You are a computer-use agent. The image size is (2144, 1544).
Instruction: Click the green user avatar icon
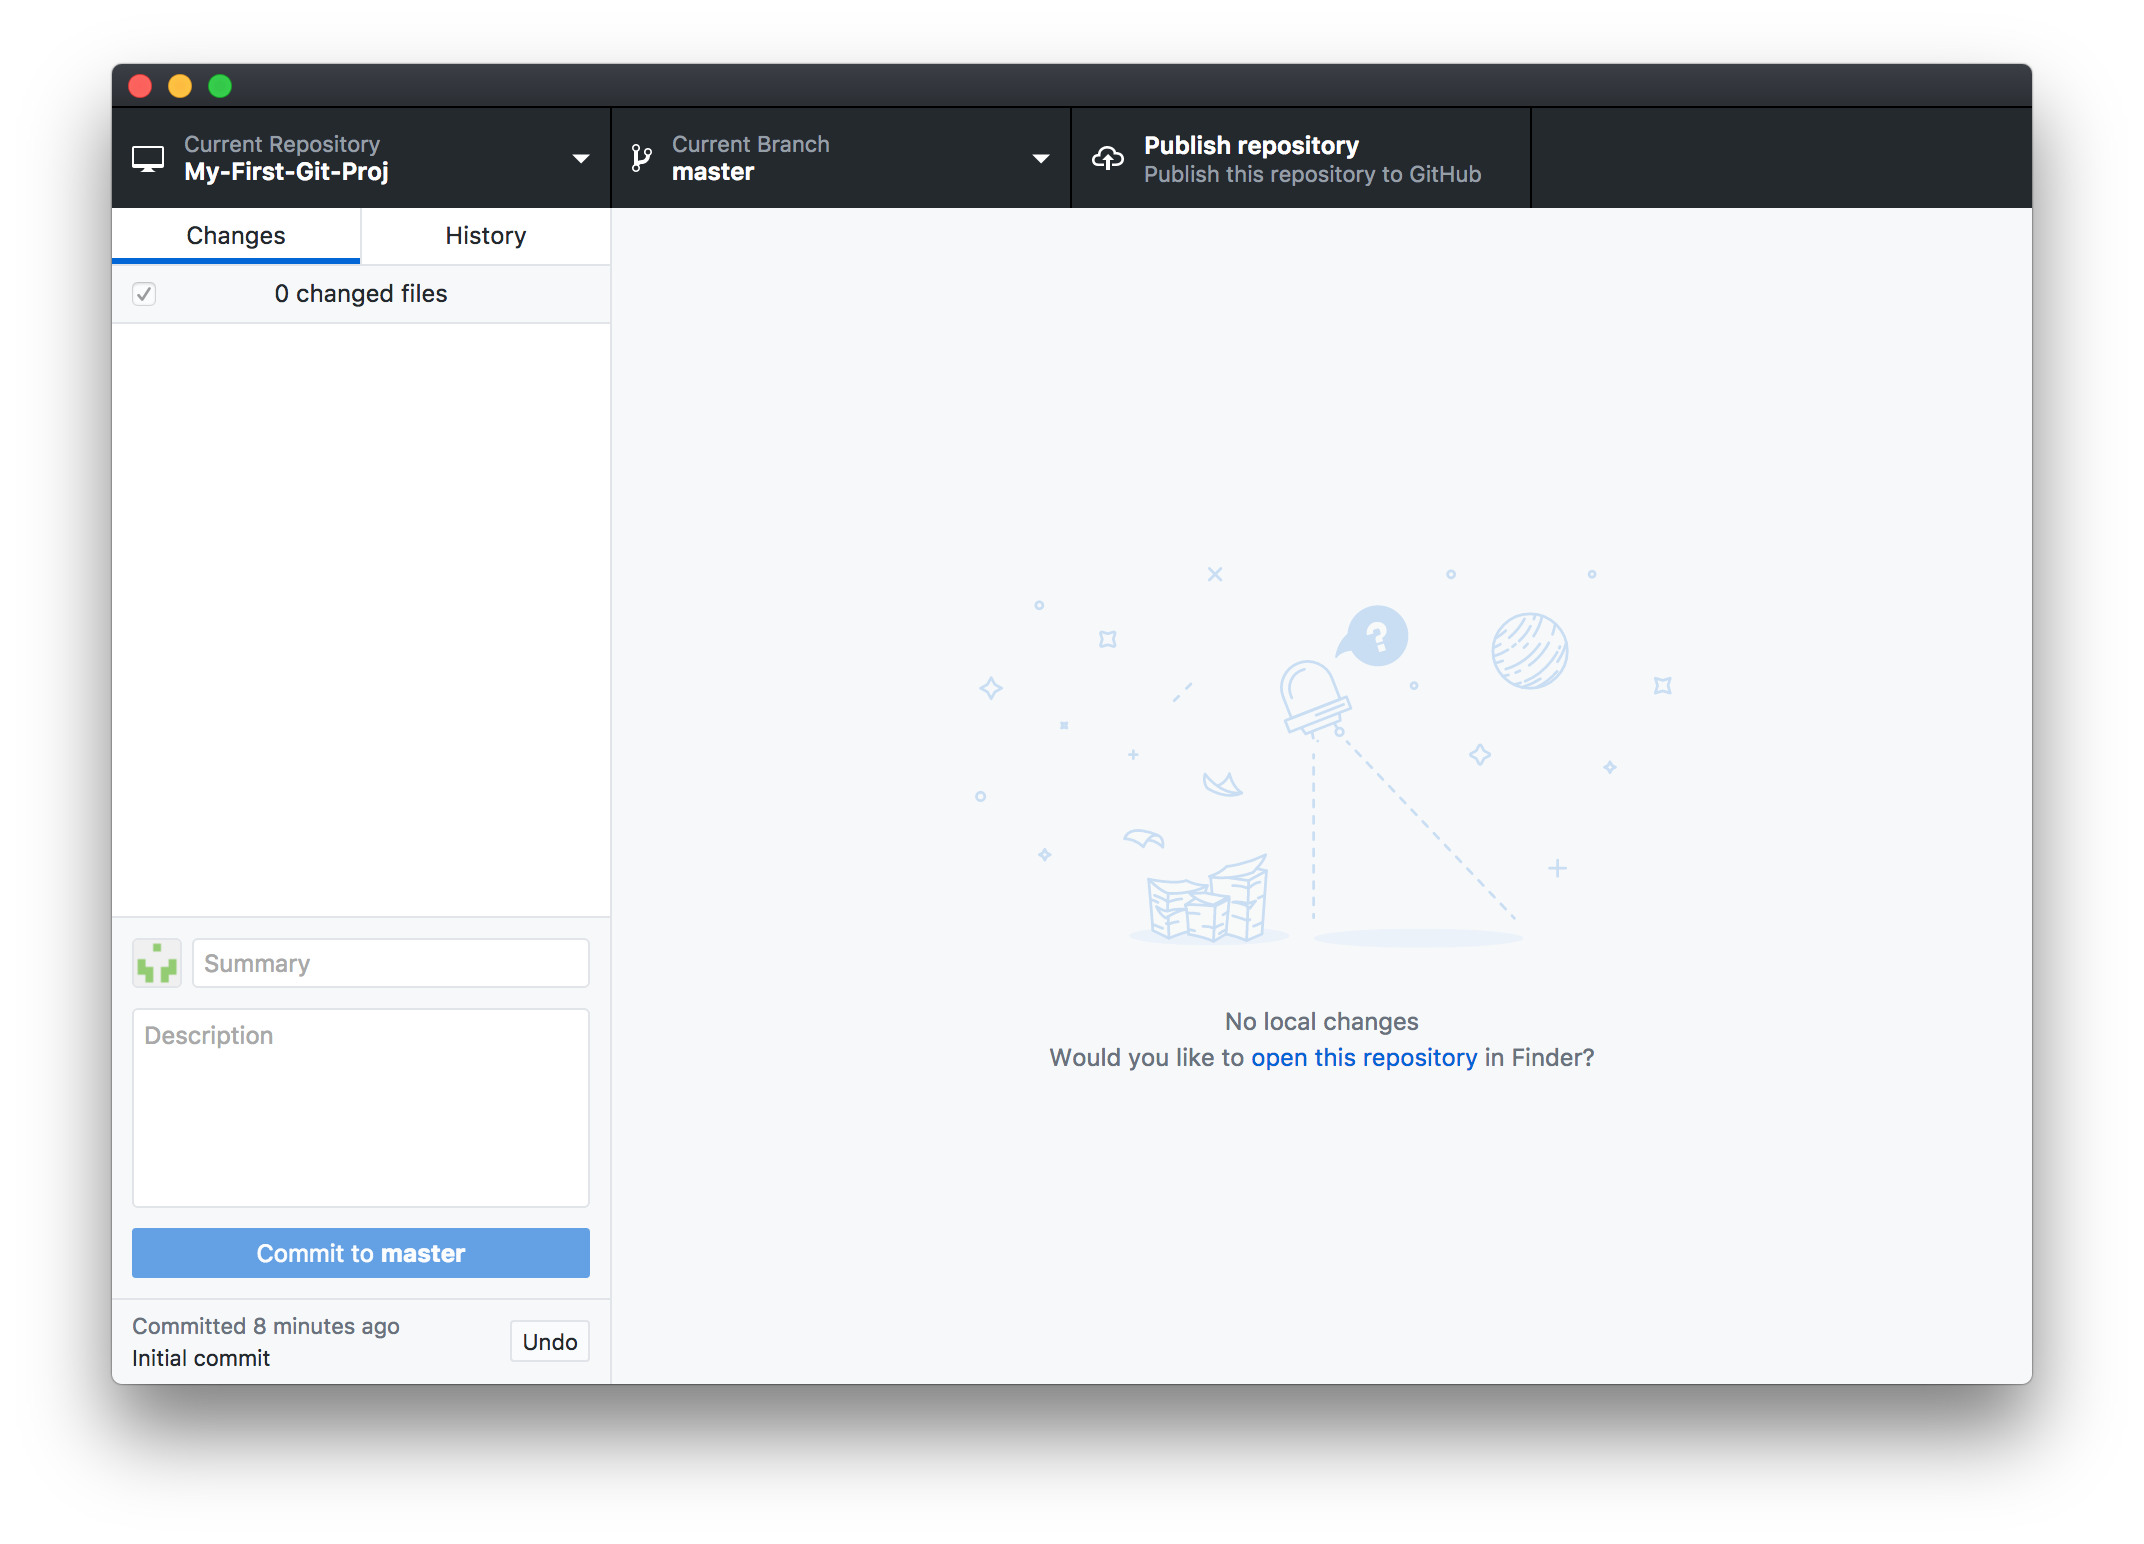tap(157, 963)
